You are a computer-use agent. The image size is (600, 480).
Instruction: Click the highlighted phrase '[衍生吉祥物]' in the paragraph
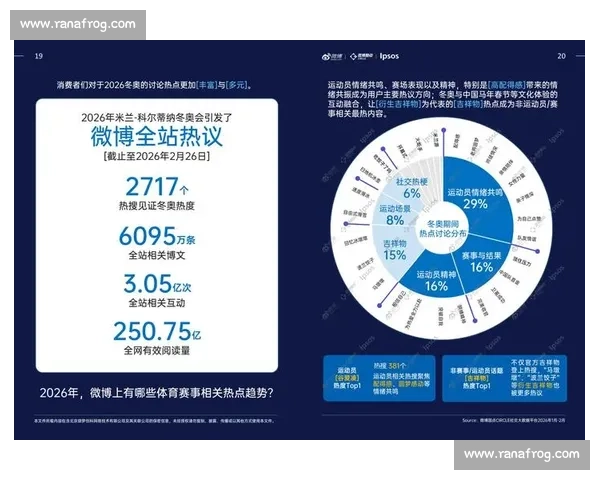pos(399,104)
